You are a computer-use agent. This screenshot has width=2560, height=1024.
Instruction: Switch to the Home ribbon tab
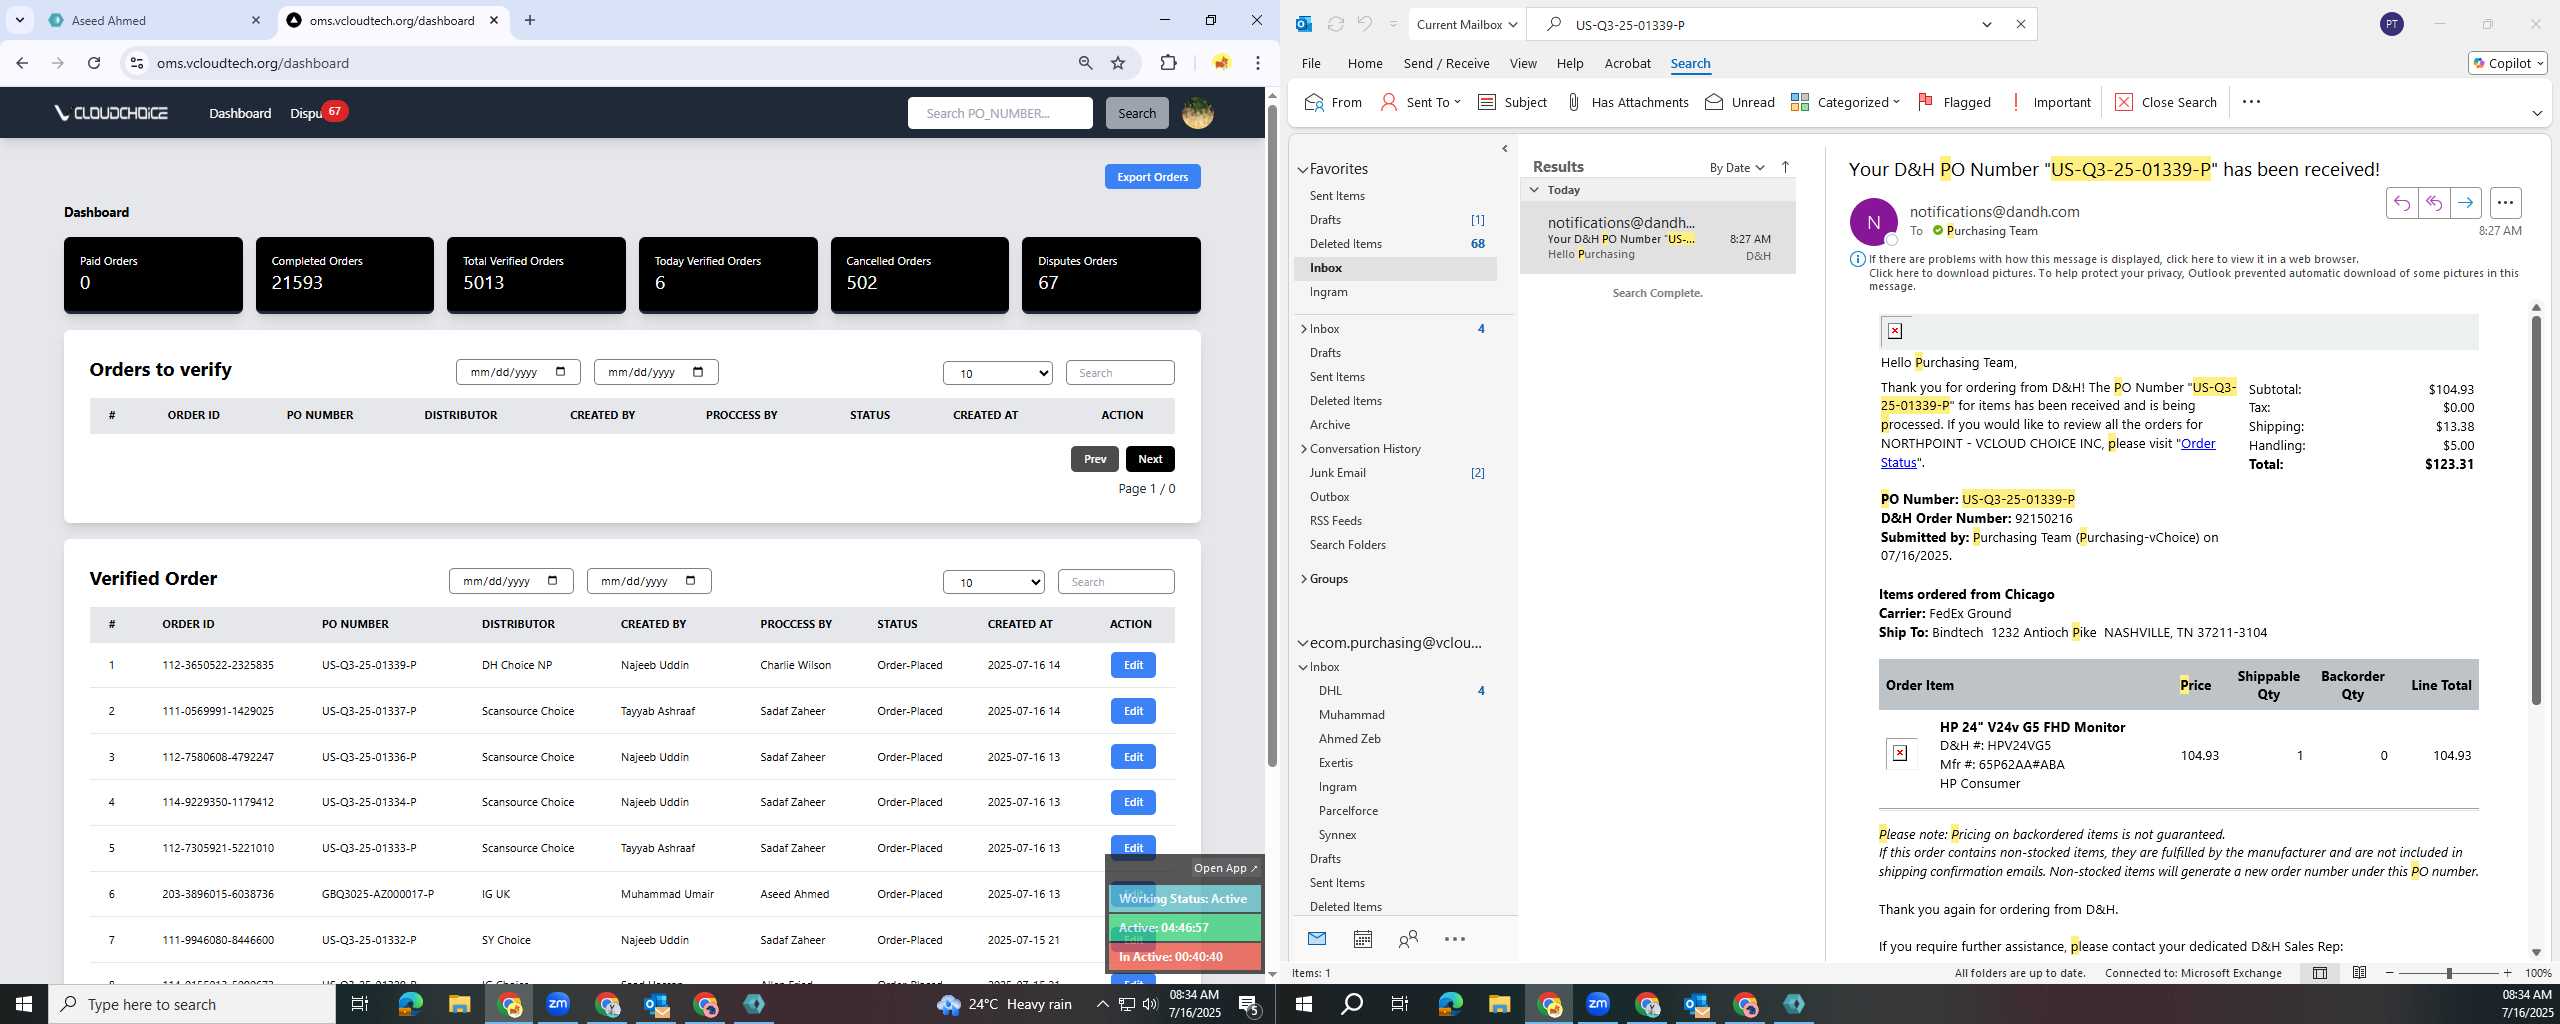point(1364,63)
